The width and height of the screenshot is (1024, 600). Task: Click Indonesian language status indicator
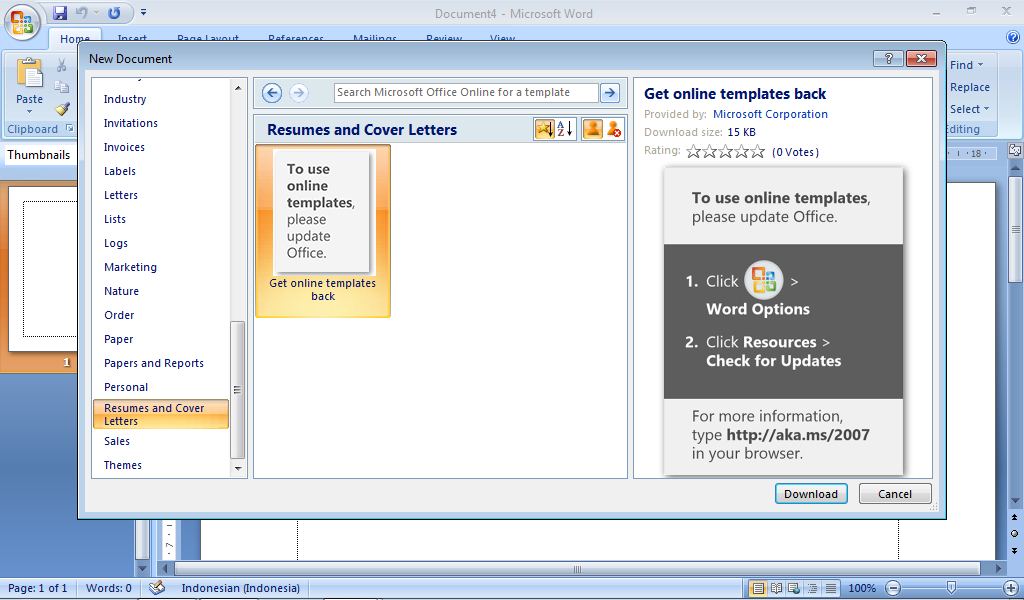[x=240, y=588]
